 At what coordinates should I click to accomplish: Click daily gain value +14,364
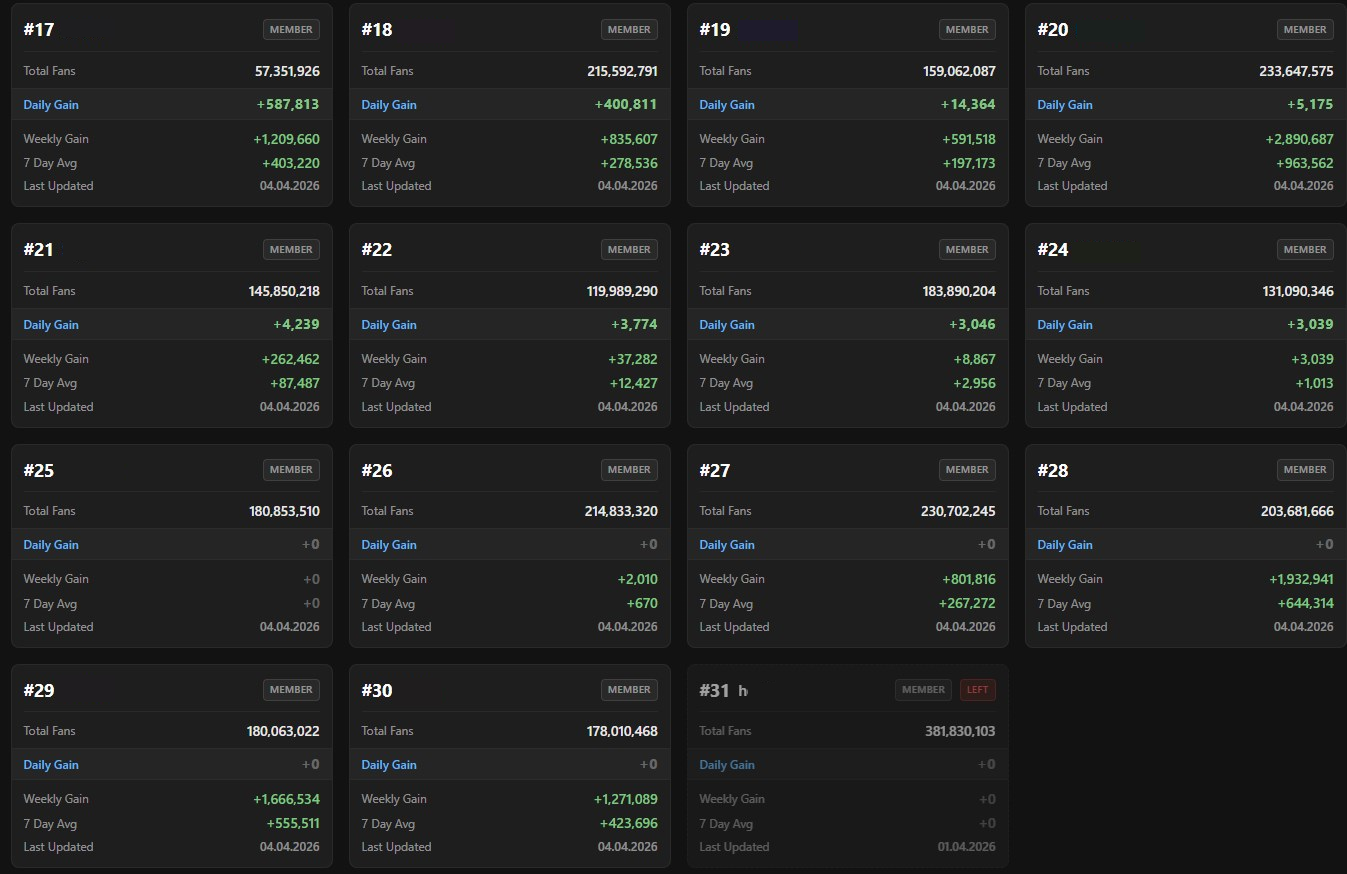point(969,105)
